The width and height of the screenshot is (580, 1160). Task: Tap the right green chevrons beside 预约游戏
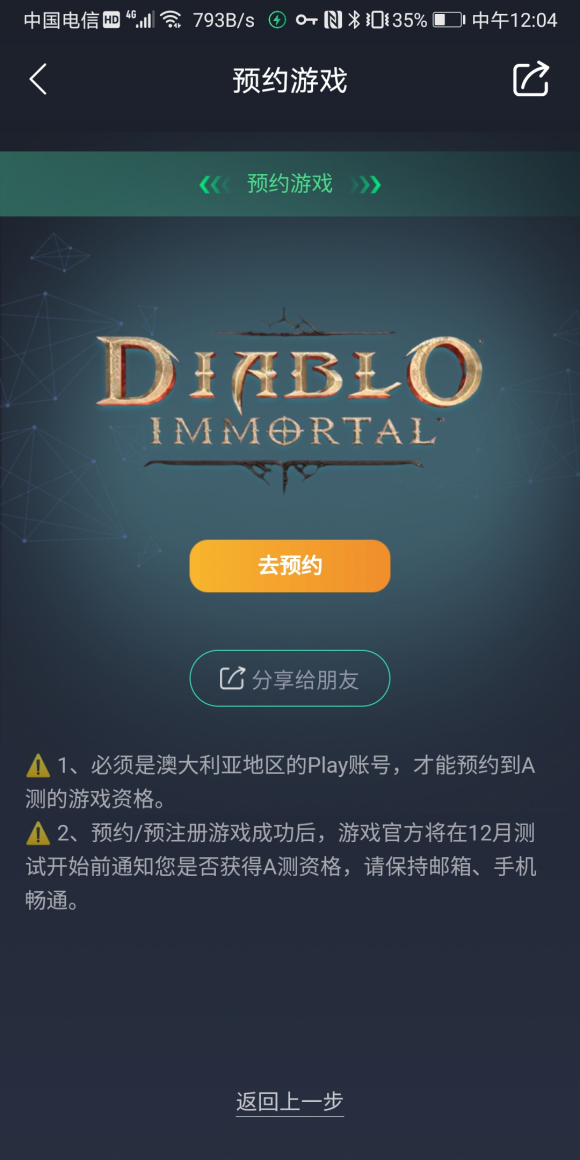(x=365, y=184)
